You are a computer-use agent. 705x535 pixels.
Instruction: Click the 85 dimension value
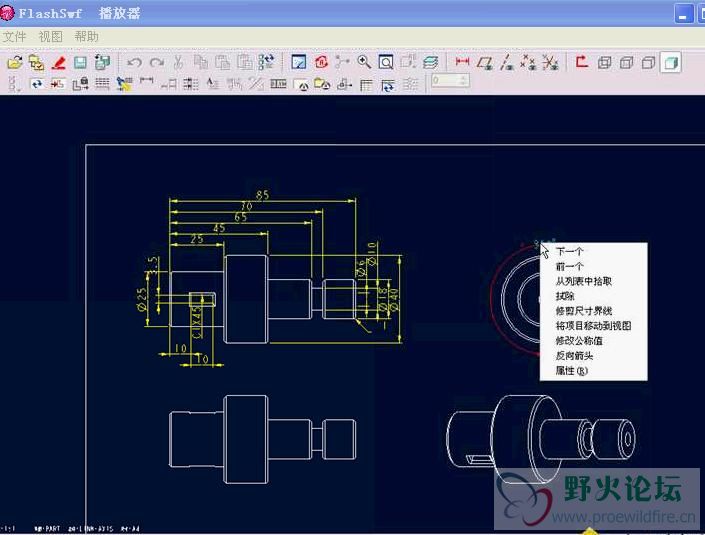[263, 195]
